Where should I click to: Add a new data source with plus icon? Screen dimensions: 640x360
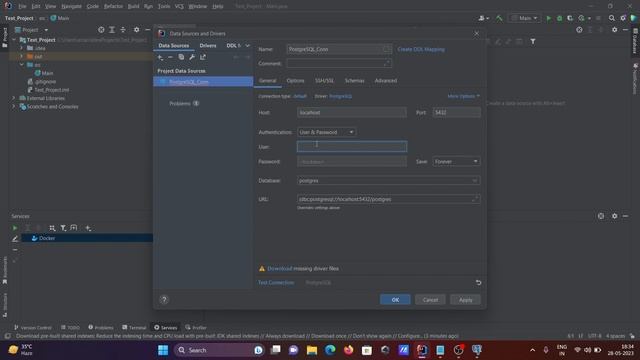coord(160,57)
